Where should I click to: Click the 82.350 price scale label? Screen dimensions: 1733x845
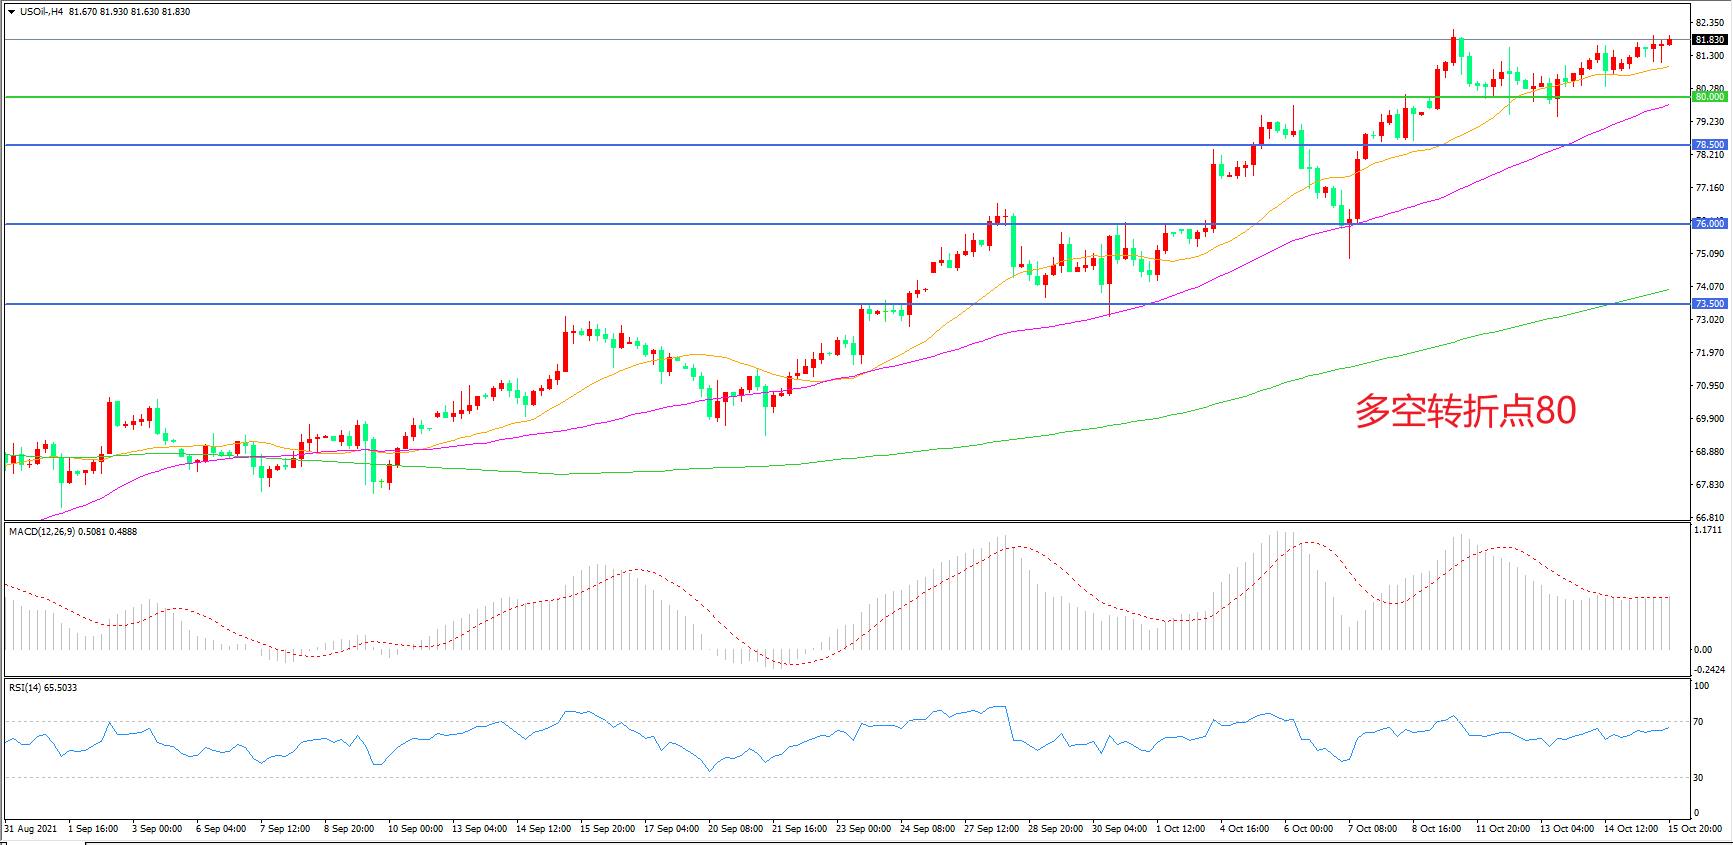pos(1709,23)
